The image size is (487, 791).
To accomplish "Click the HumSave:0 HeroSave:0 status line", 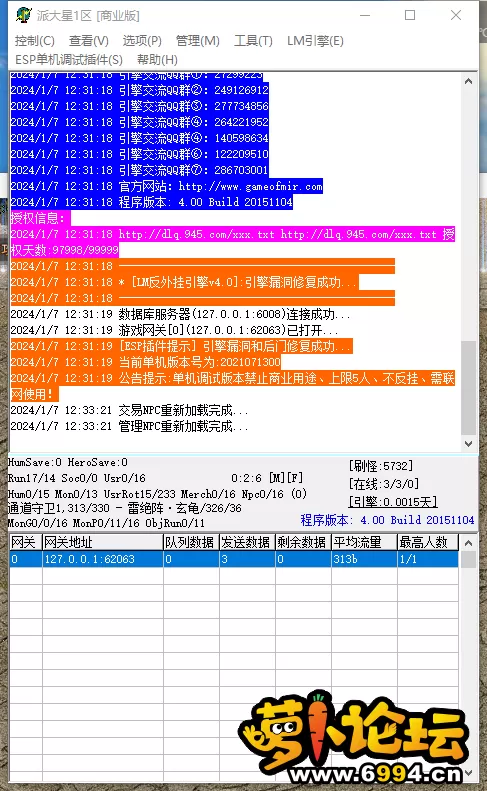I will point(68,462).
